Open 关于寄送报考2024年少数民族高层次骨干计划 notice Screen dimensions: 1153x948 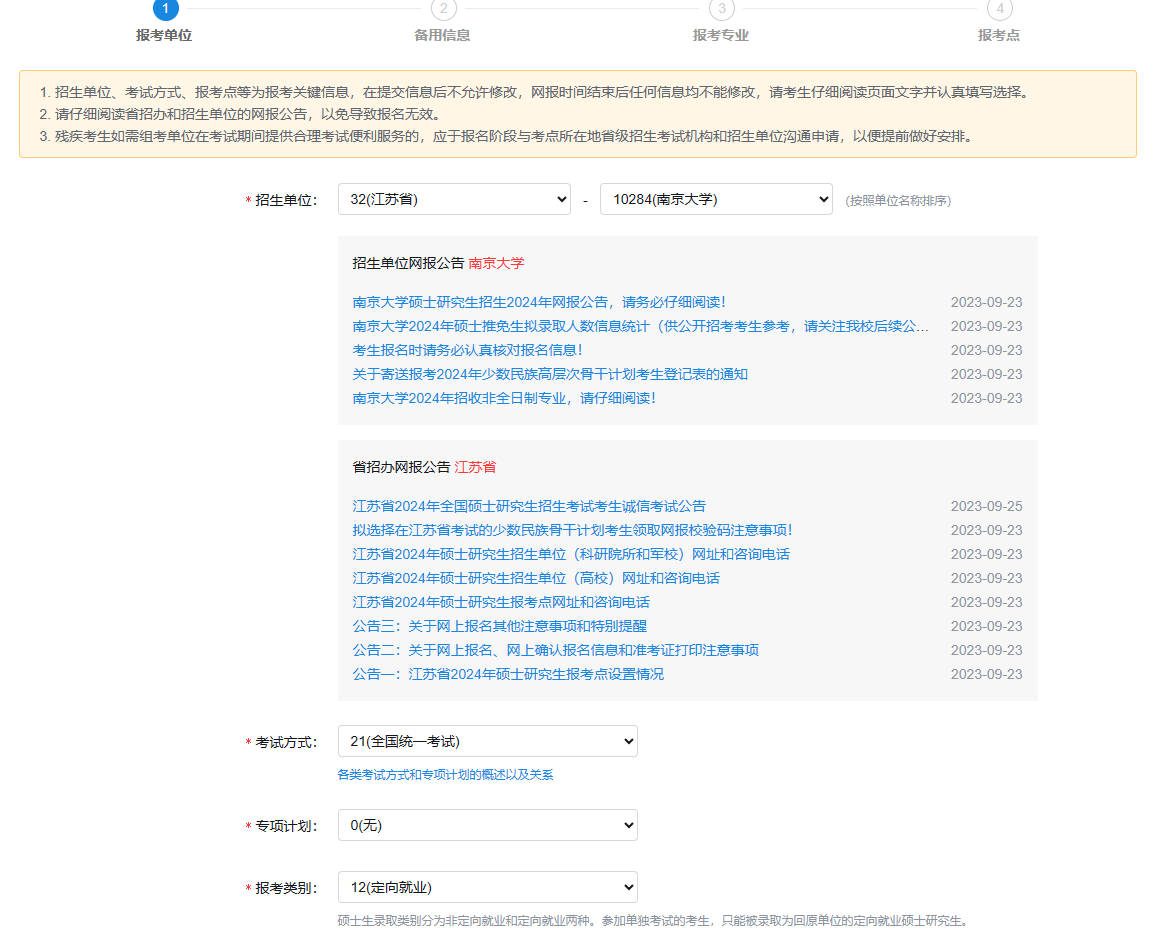click(x=550, y=374)
